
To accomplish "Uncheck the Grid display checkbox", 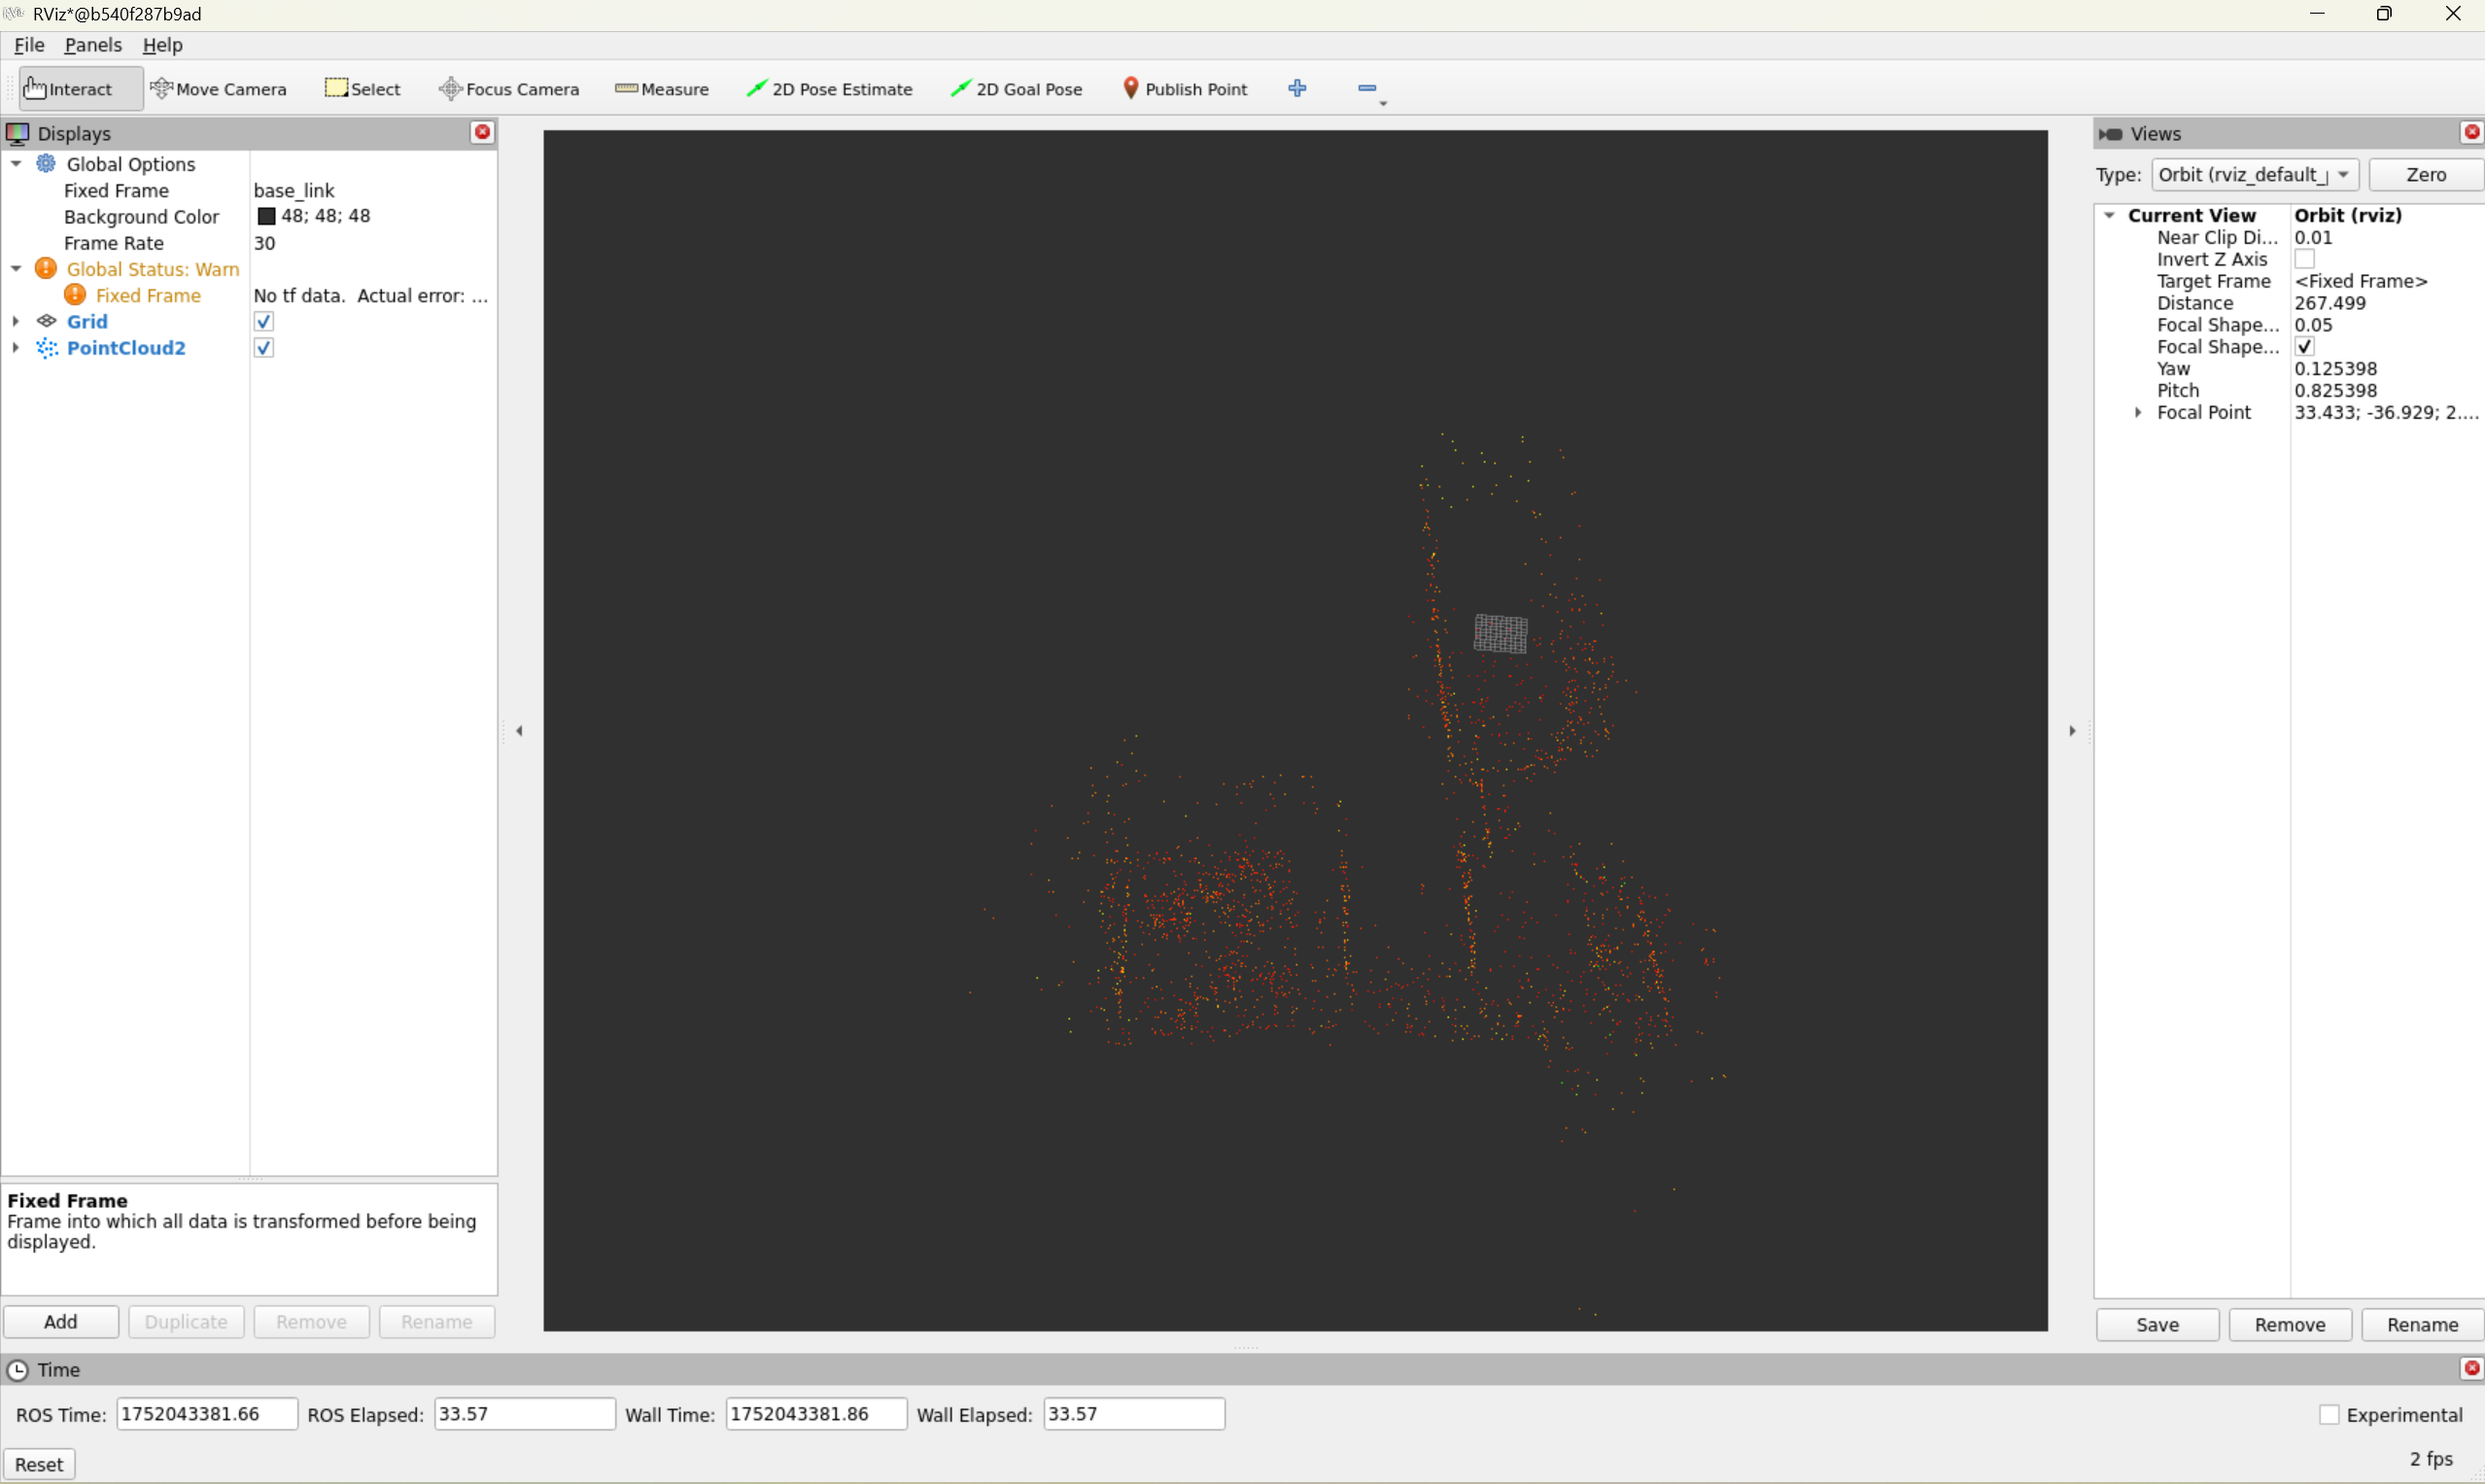I will click(264, 321).
